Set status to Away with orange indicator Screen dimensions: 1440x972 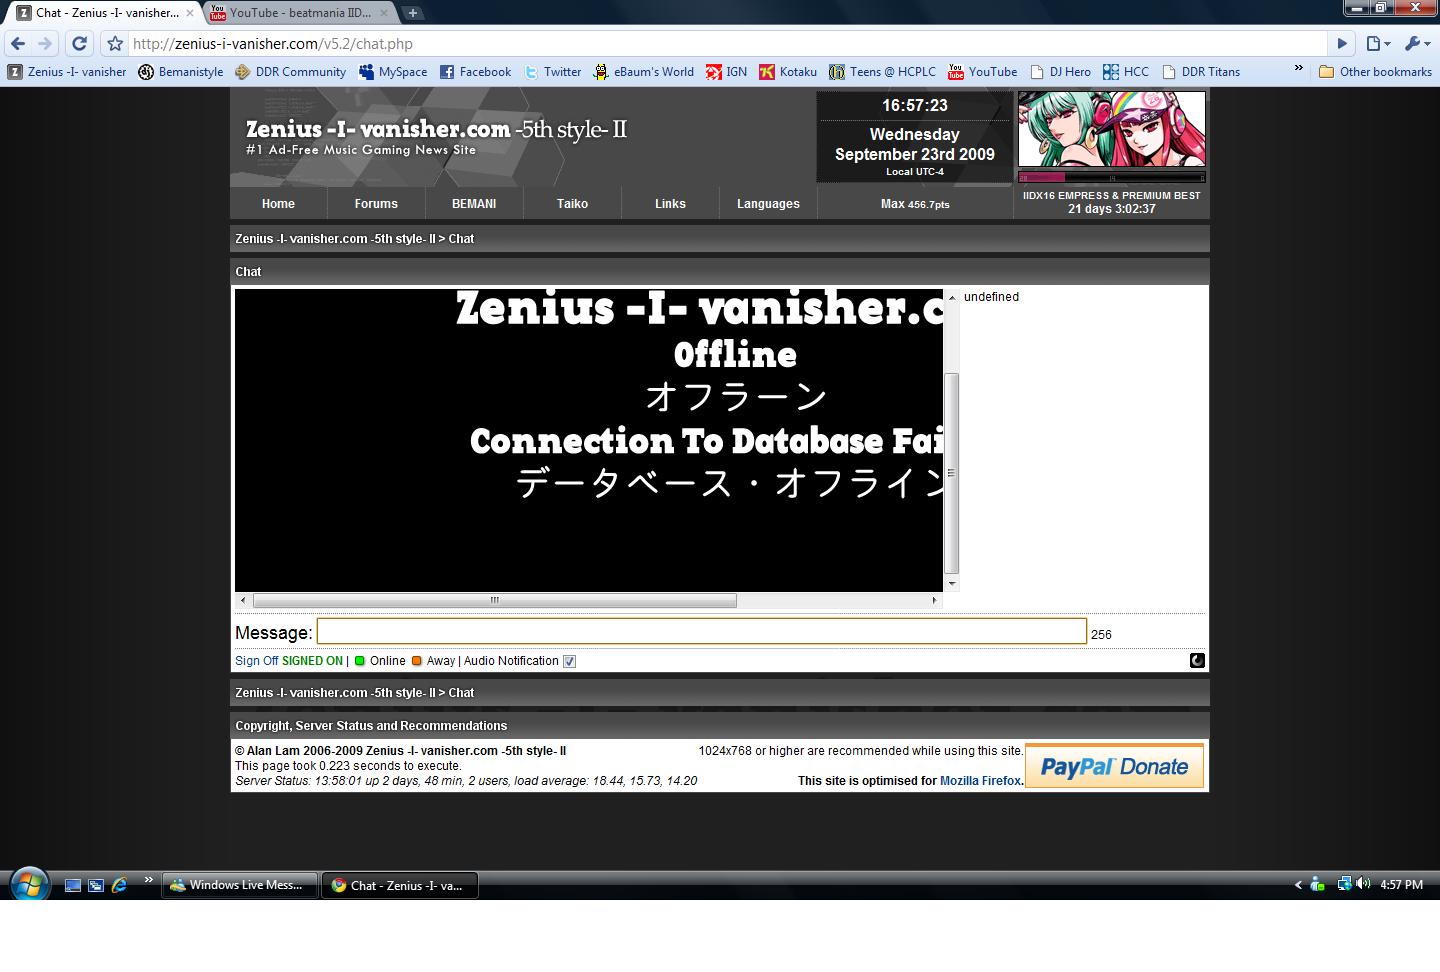pyautogui.click(x=433, y=661)
